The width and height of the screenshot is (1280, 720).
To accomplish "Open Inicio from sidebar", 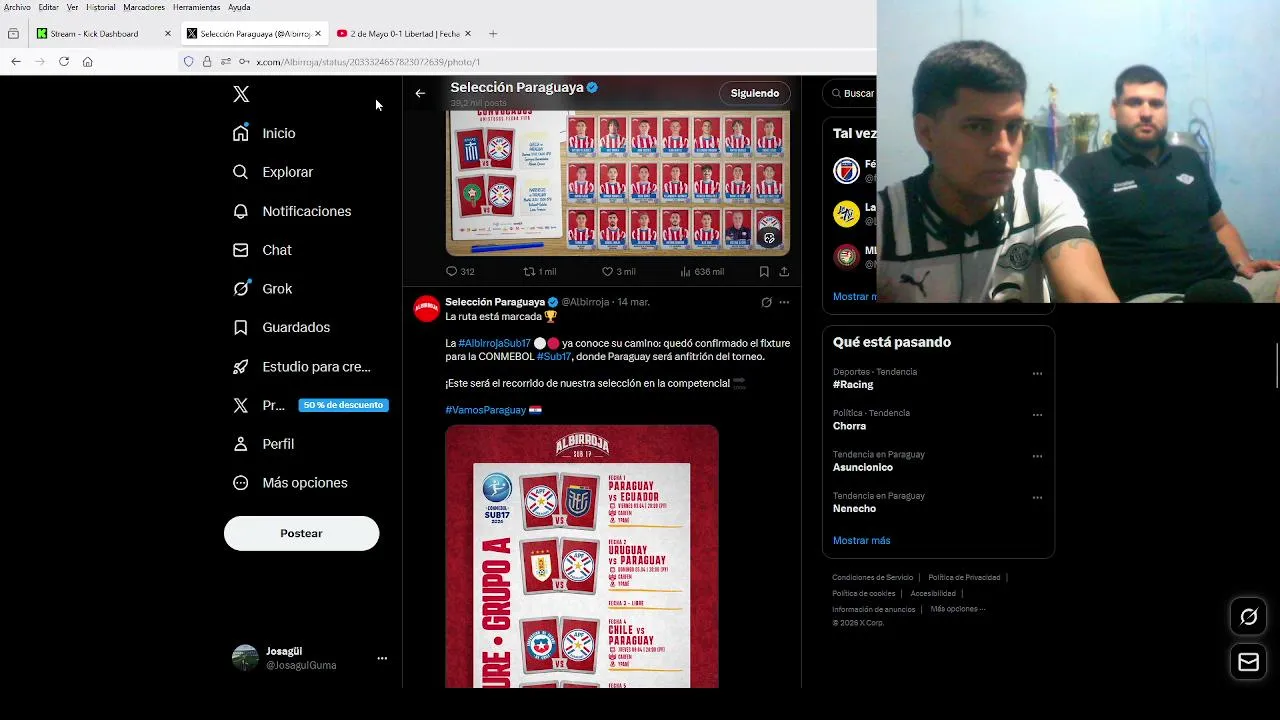I will coord(264,133).
